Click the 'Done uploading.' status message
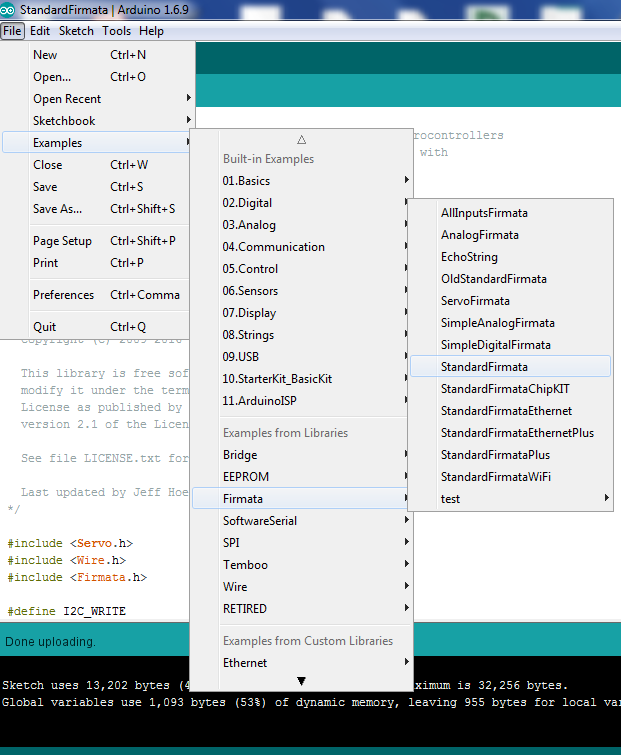This screenshot has width=621, height=755. (x=51, y=642)
